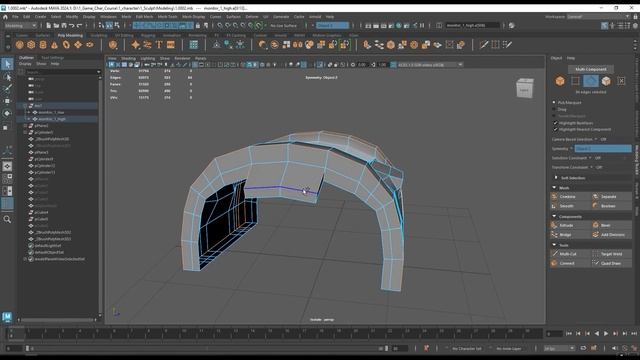
Task: Expand the pCylinder1 node in the Outliner
Action: pyautogui.click(x=25, y=132)
